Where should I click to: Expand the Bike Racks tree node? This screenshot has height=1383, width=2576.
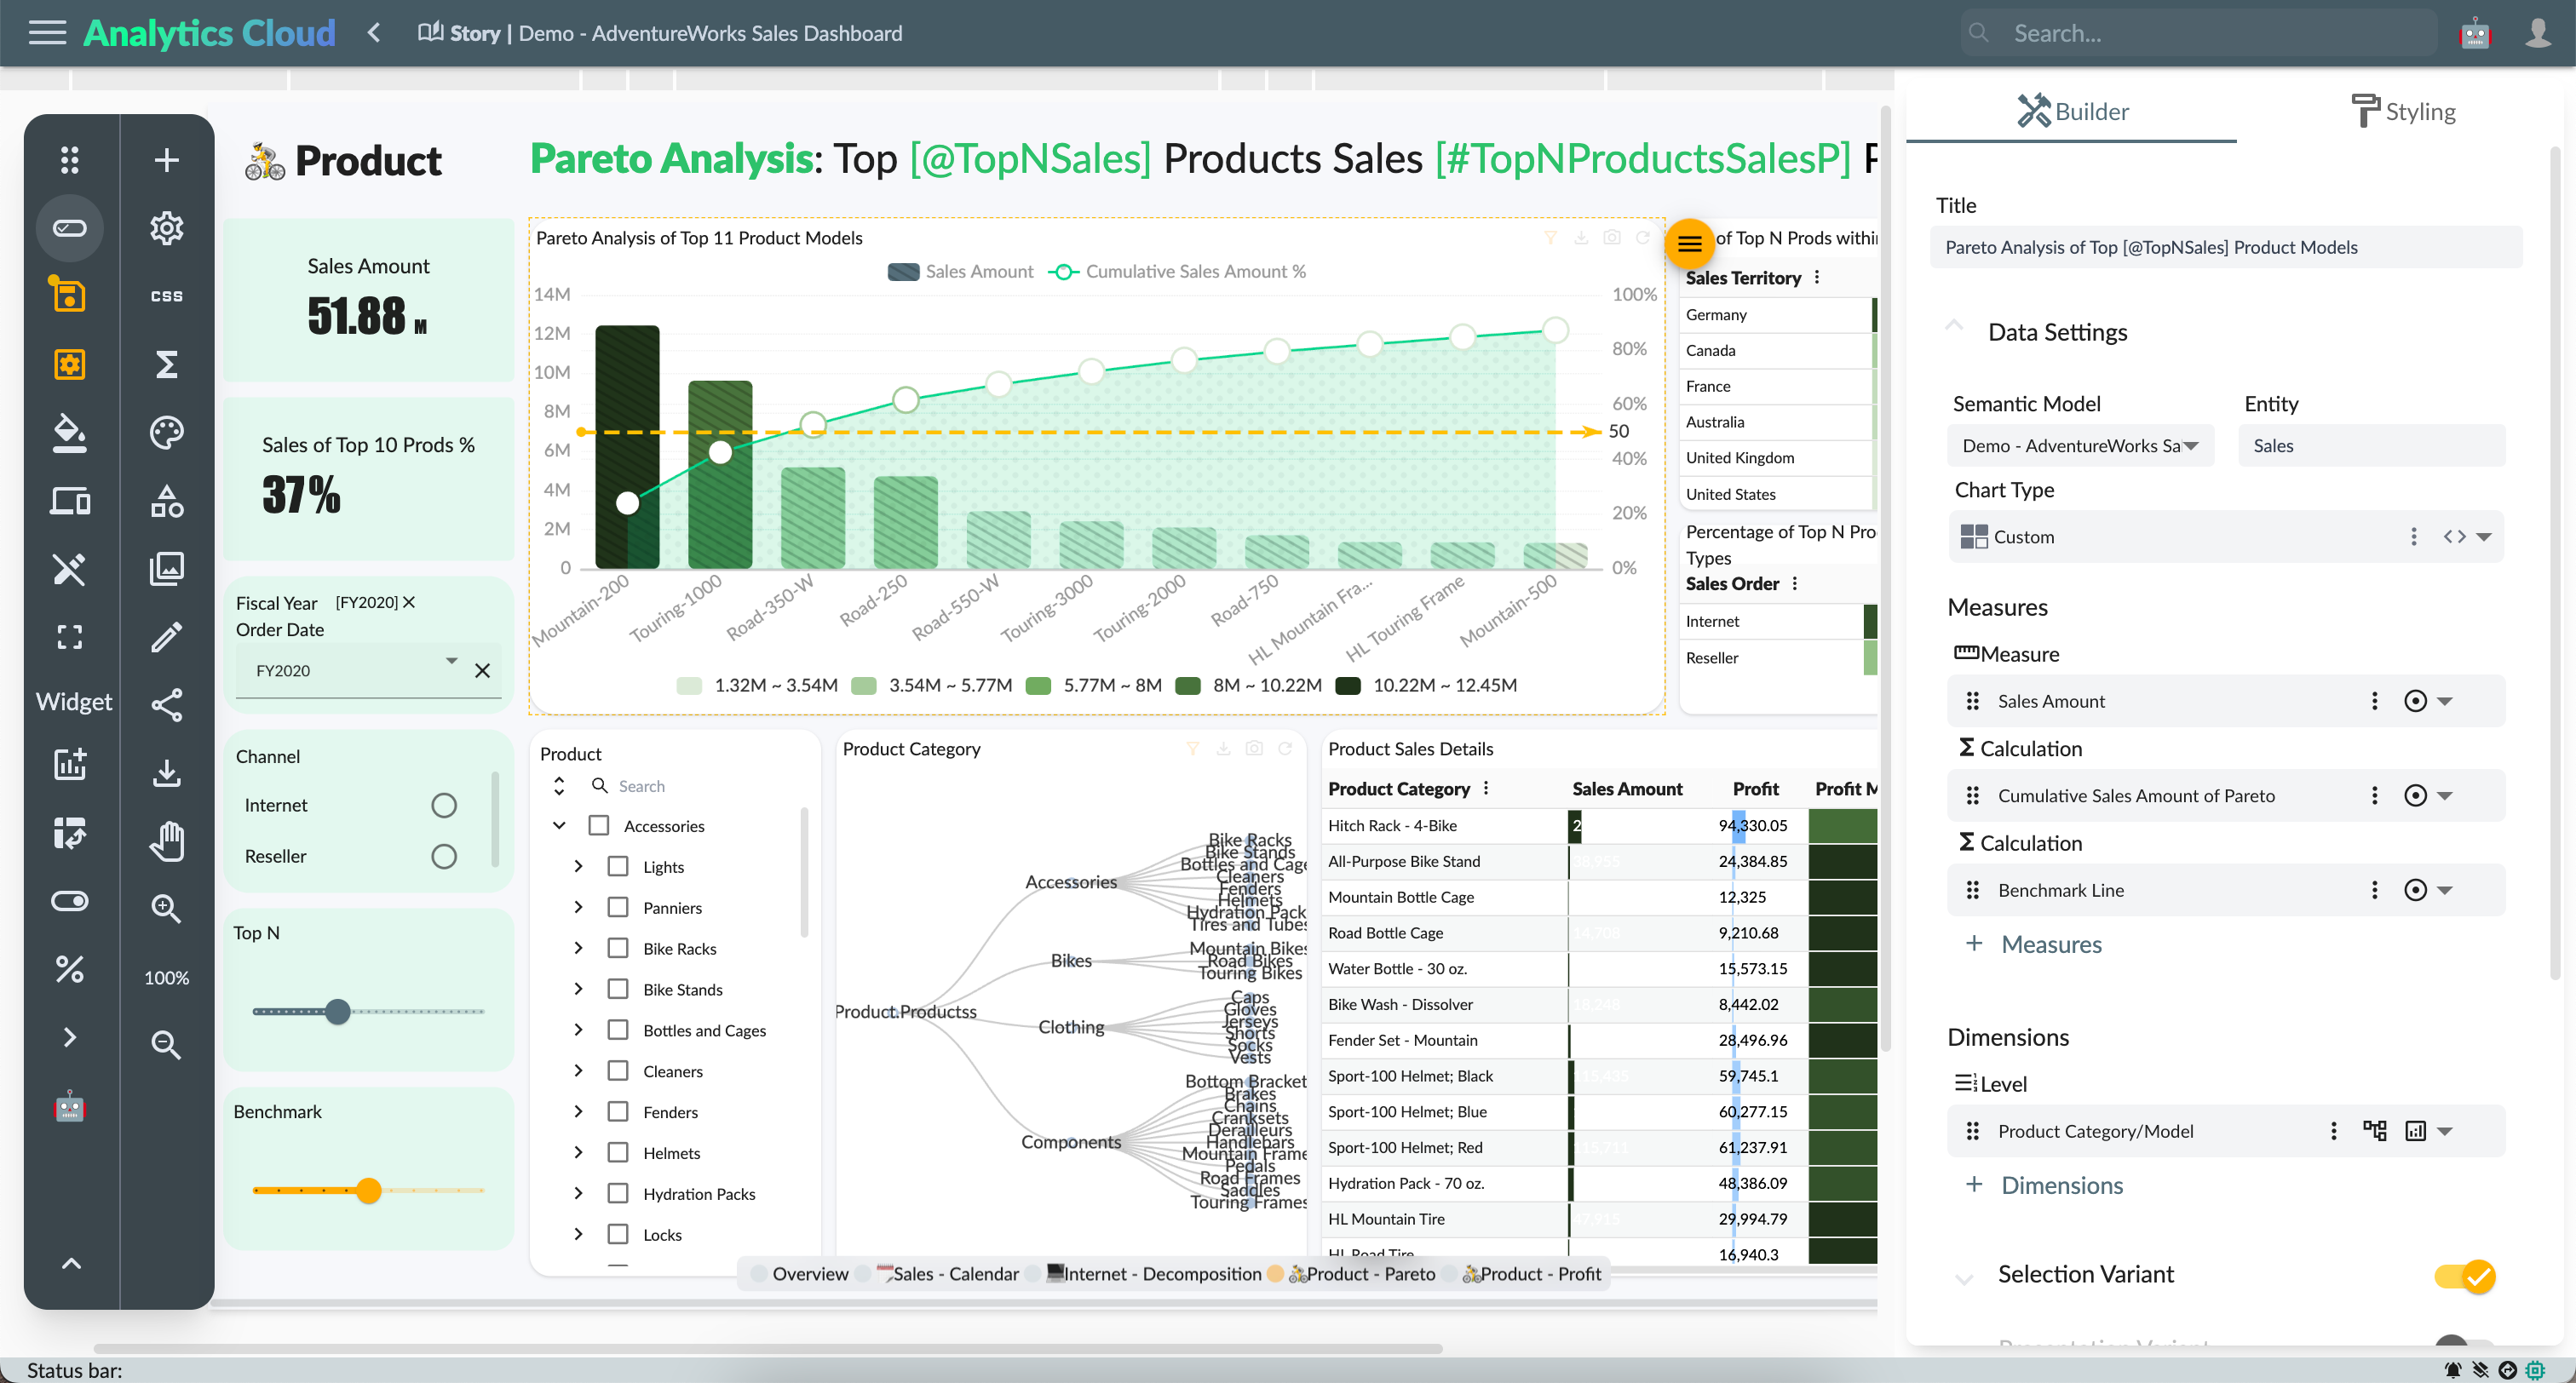coord(578,949)
